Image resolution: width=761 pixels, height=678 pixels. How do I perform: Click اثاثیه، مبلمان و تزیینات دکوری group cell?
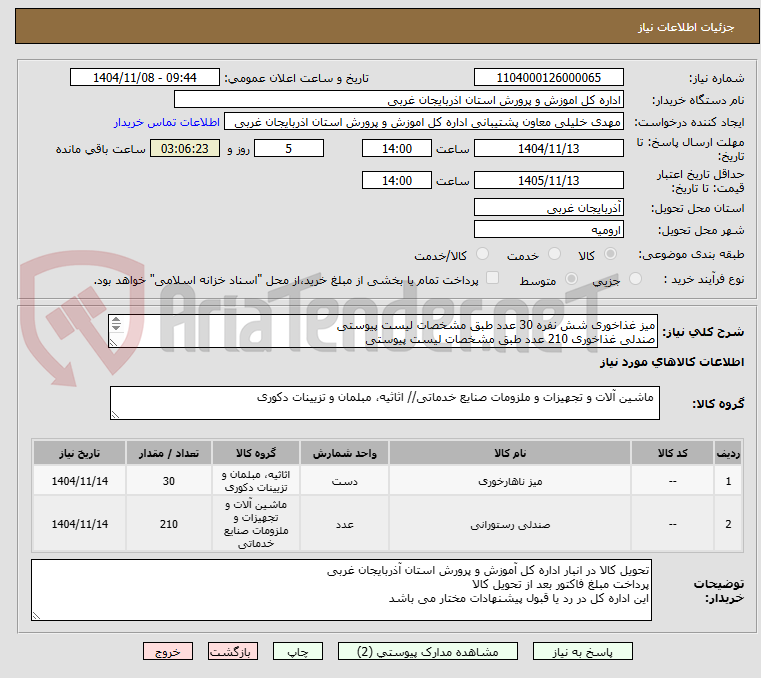pyautogui.click(x=256, y=481)
